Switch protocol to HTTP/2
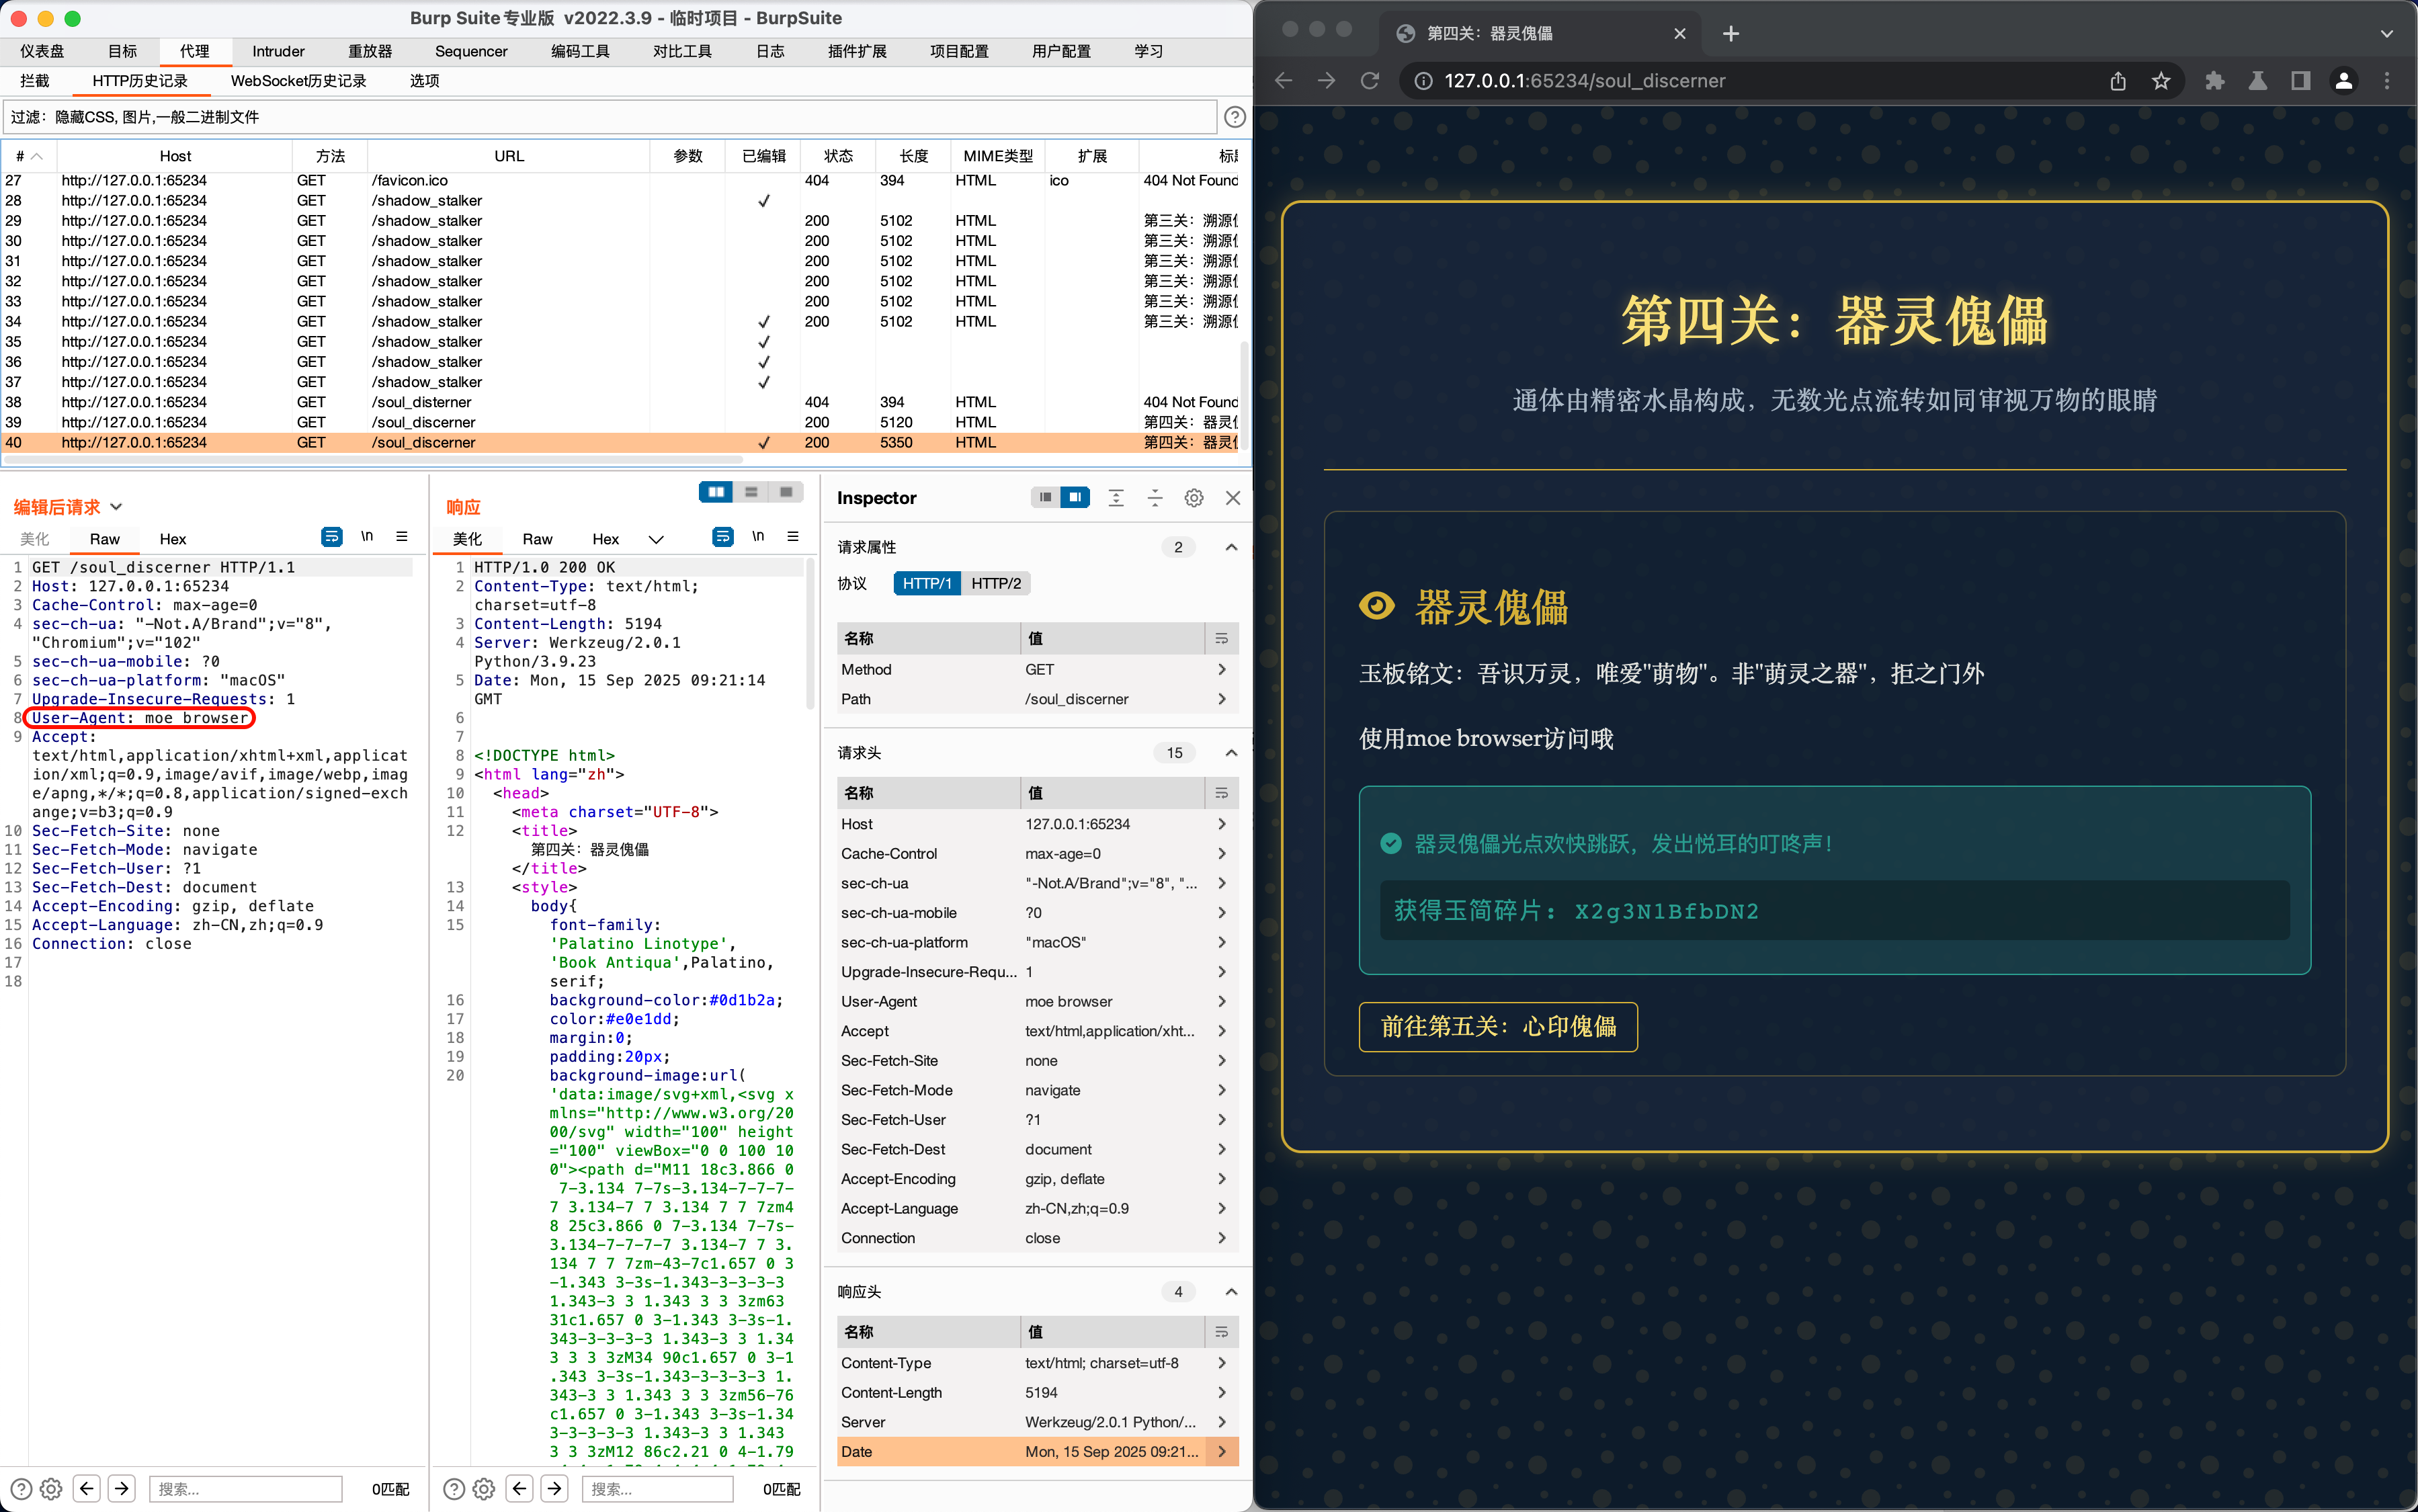This screenshot has height=1512, width=2418. click(x=996, y=583)
